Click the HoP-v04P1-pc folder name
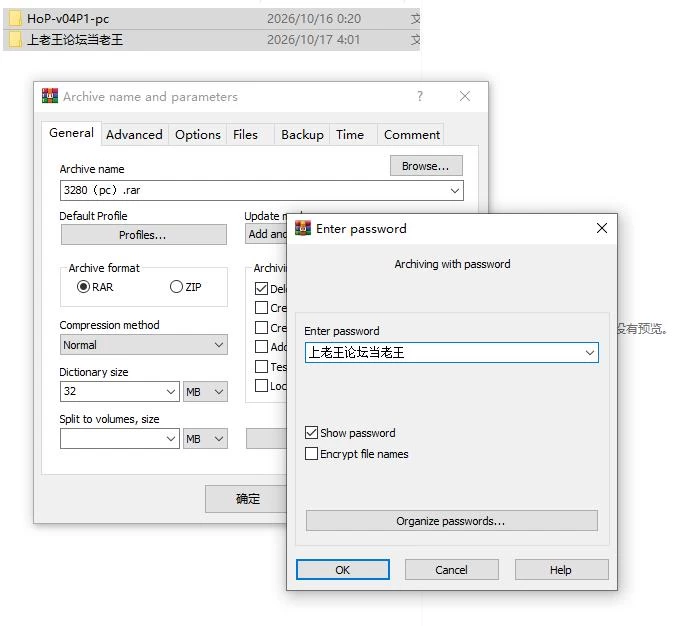 point(68,19)
